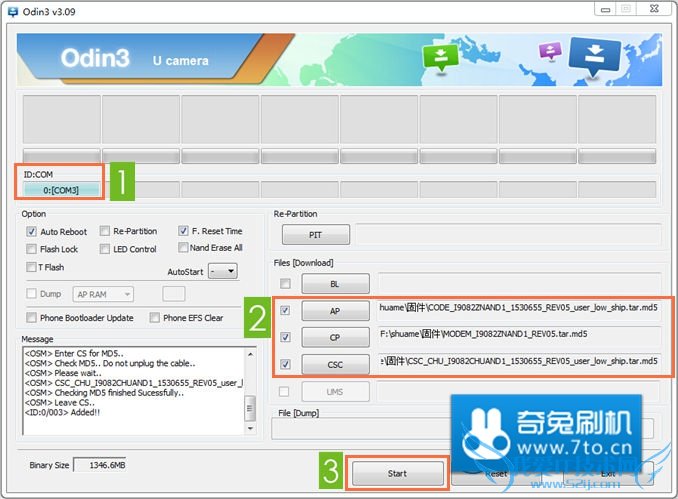Click the small empty box beside AP RAM dropdown
678x499 pixels.
[x=174, y=294]
